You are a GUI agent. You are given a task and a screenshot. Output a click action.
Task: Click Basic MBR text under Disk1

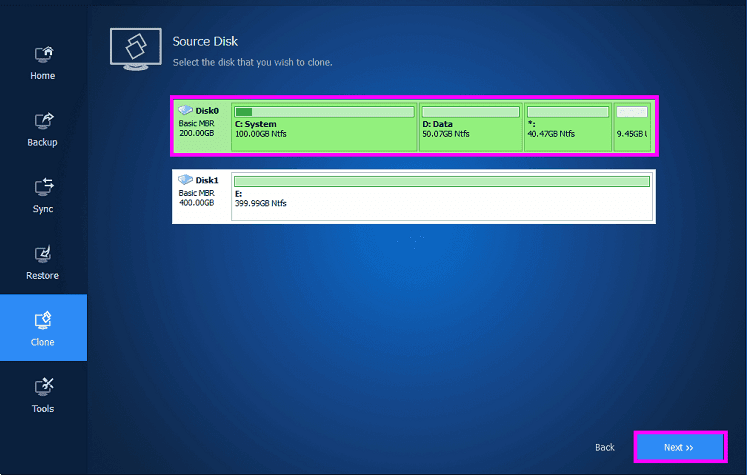pos(196,193)
